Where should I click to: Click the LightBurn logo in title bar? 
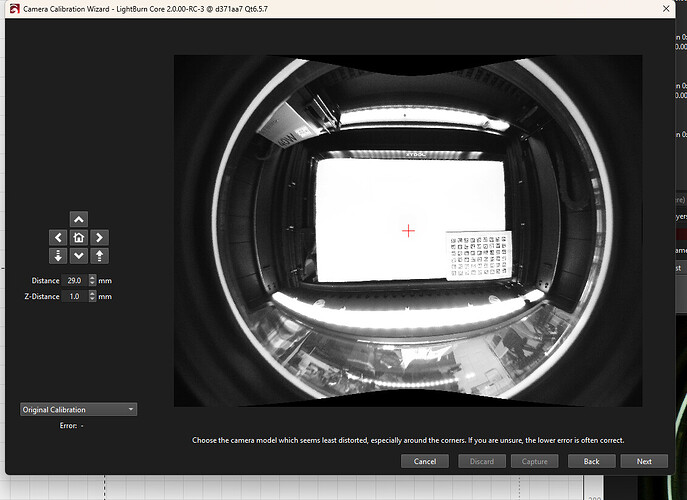[12, 9]
